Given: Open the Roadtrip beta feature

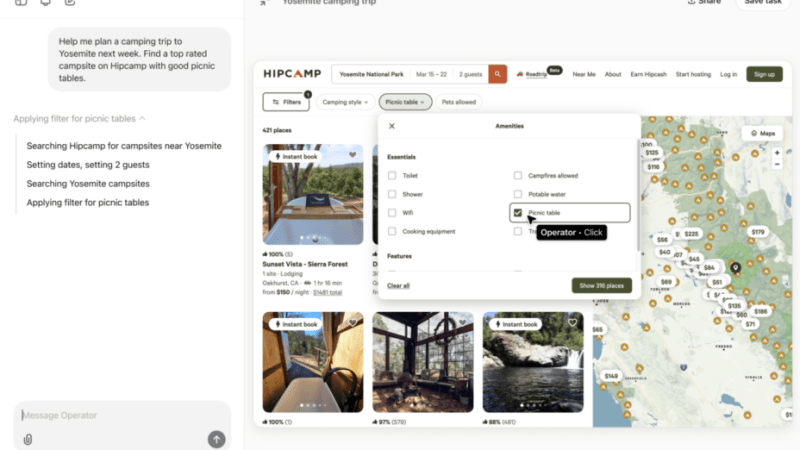Looking at the screenshot, I should click(x=538, y=75).
